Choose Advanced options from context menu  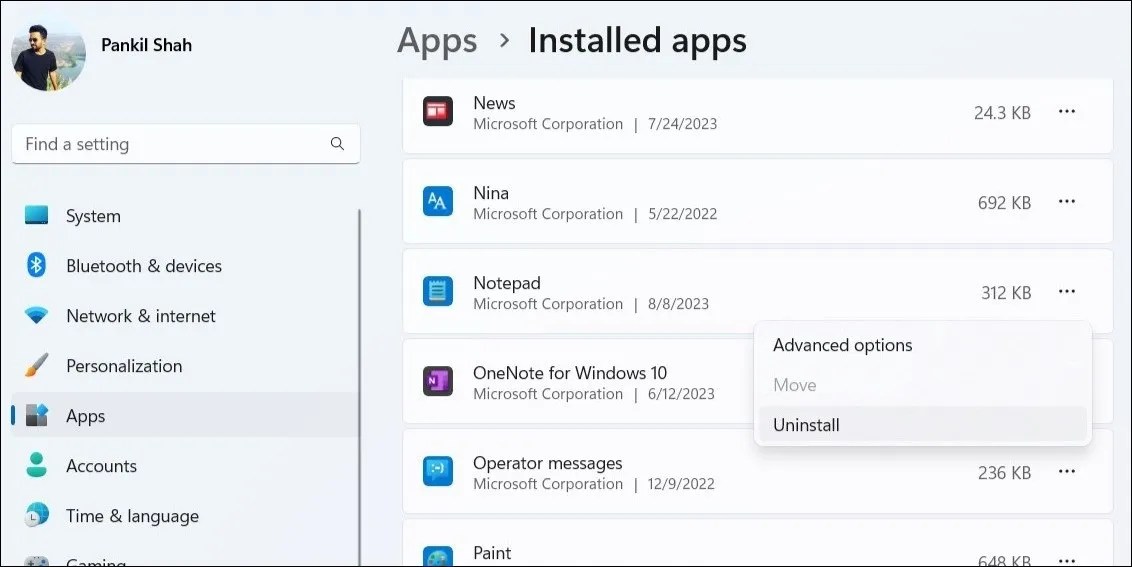pos(923,345)
